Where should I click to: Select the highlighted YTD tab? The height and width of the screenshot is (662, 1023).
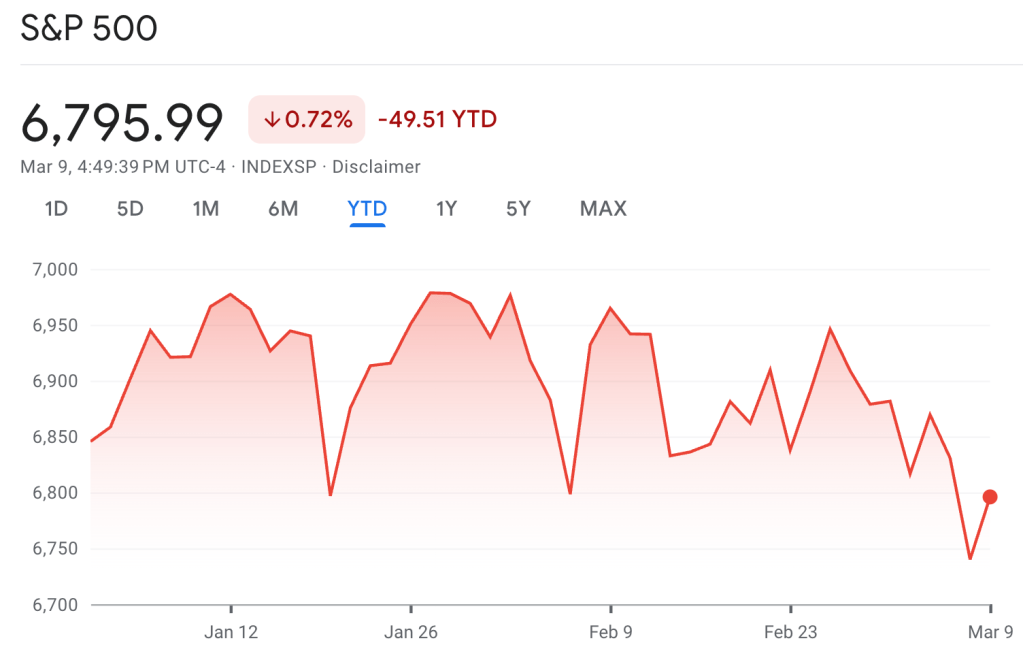click(367, 209)
